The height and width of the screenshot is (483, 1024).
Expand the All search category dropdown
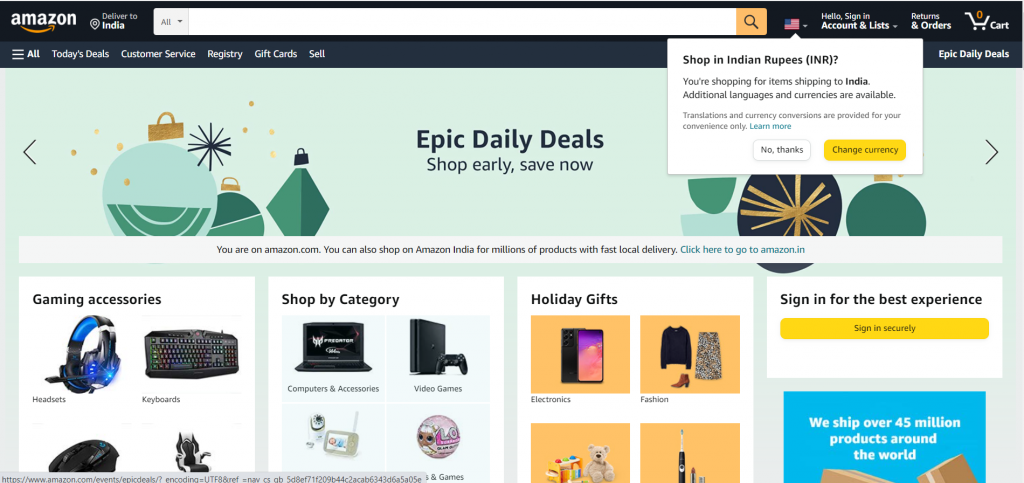click(x=172, y=22)
